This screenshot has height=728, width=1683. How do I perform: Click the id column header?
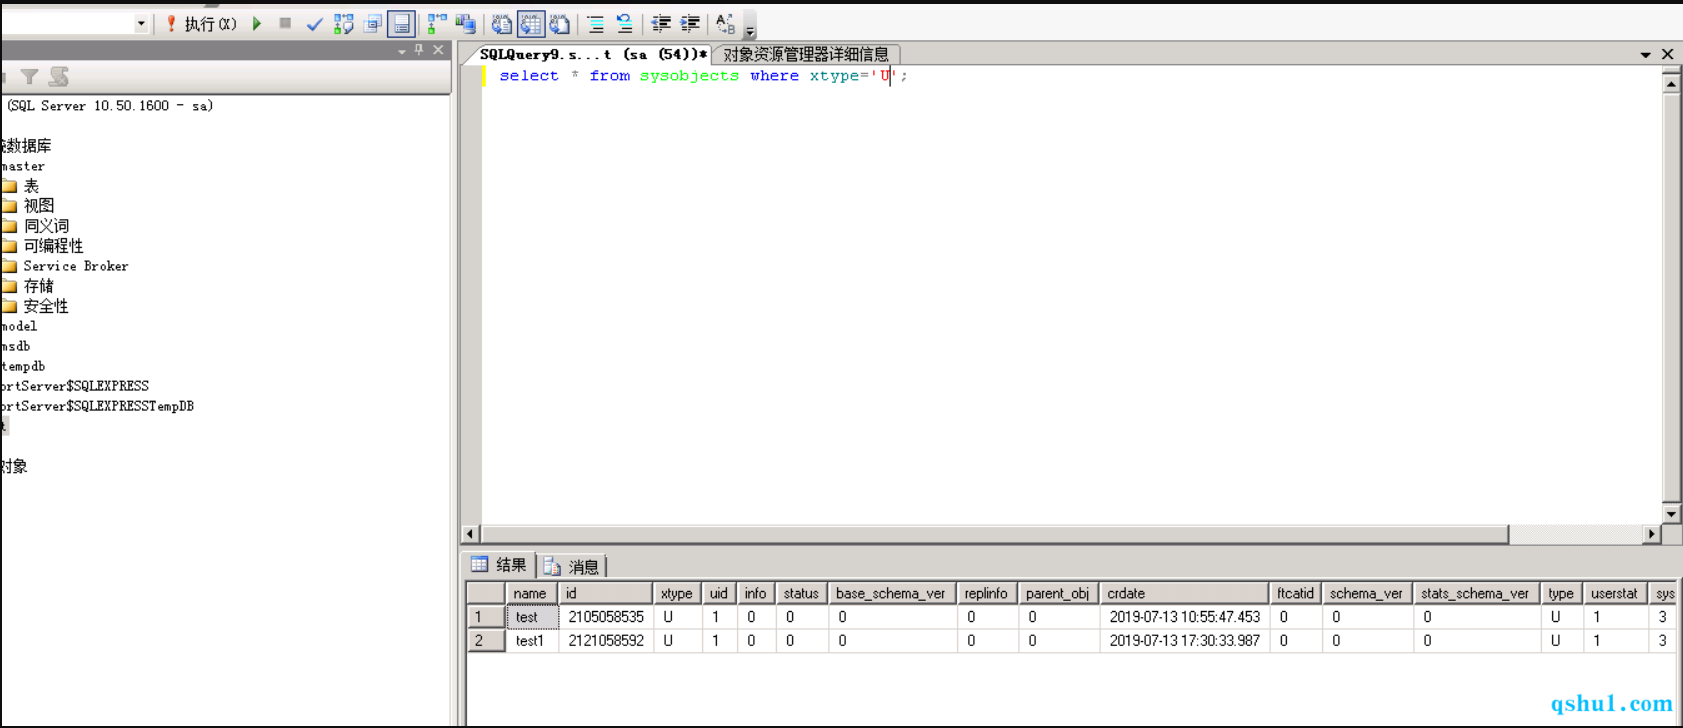click(606, 593)
